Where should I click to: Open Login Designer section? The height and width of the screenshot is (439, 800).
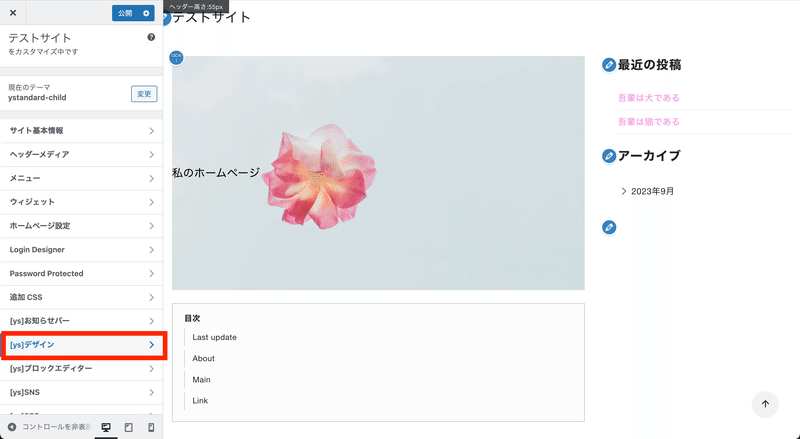tap(82, 250)
